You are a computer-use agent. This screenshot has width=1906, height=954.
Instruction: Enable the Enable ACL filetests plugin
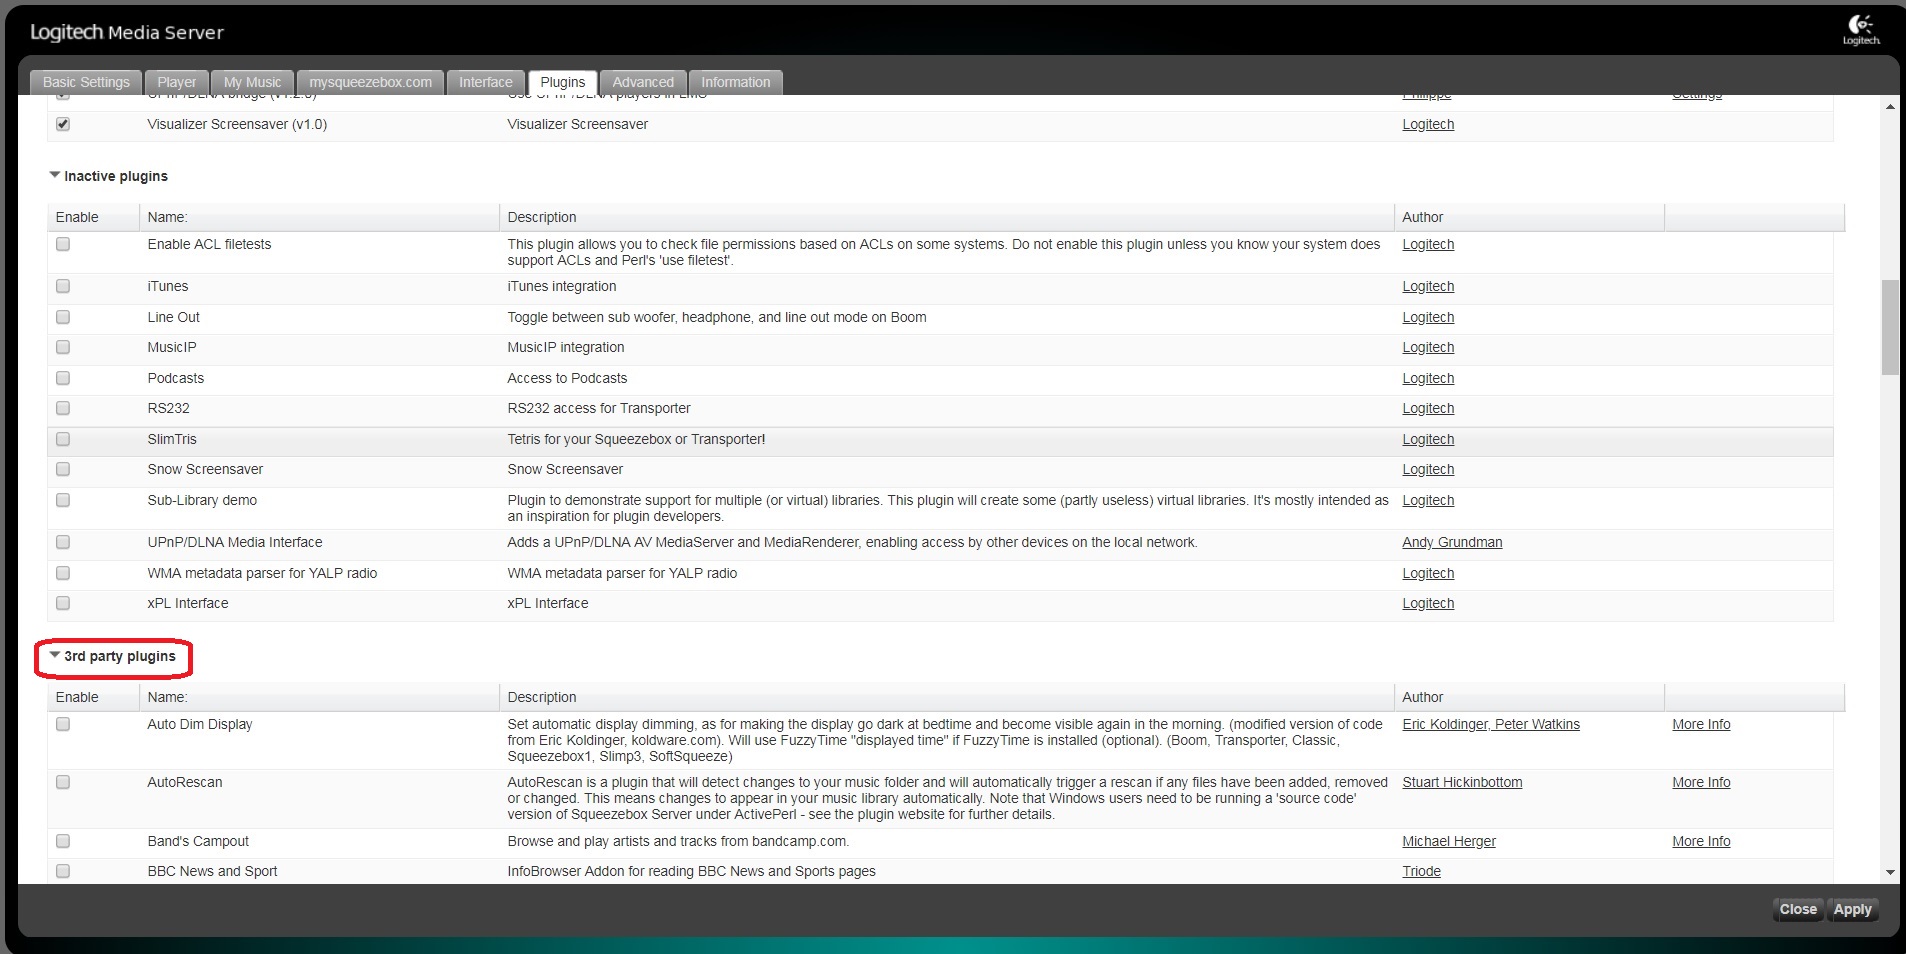pos(63,244)
